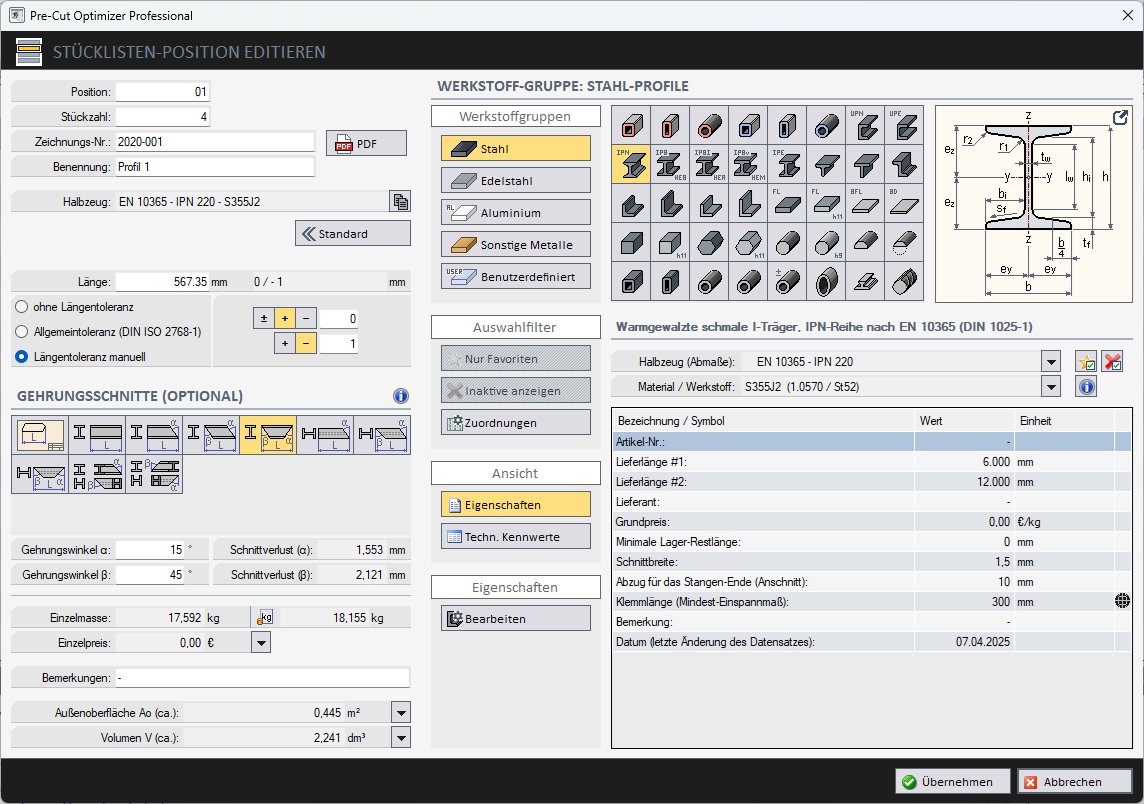Select the ribbed reinforcing bar icon
Viewport: 1144px width, 804px height.
904,281
